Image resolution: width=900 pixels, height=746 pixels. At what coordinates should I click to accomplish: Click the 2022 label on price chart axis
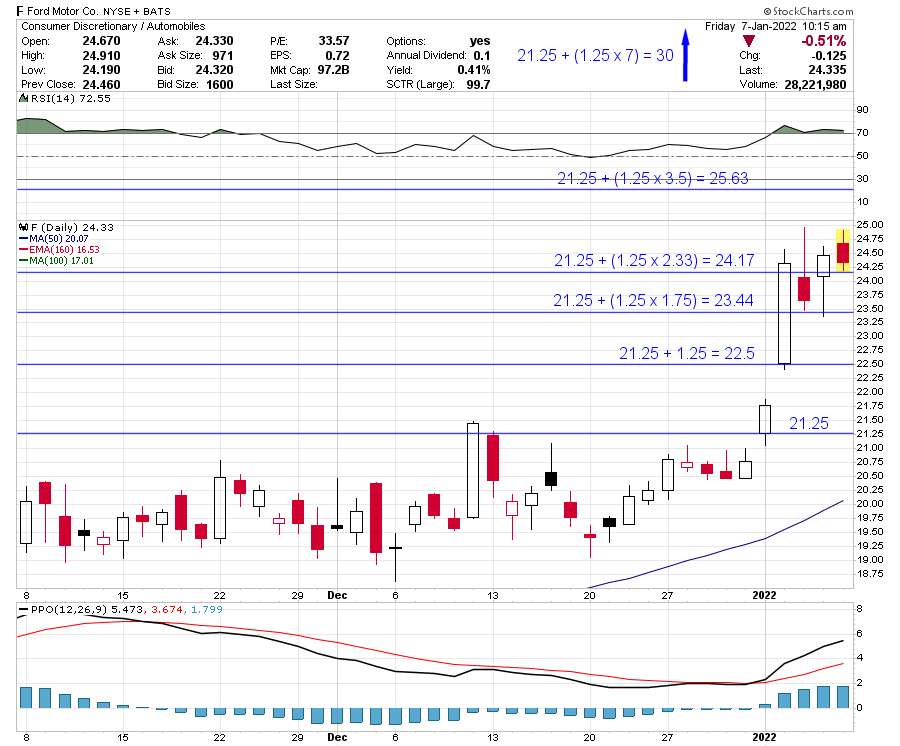click(x=764, y=595)
